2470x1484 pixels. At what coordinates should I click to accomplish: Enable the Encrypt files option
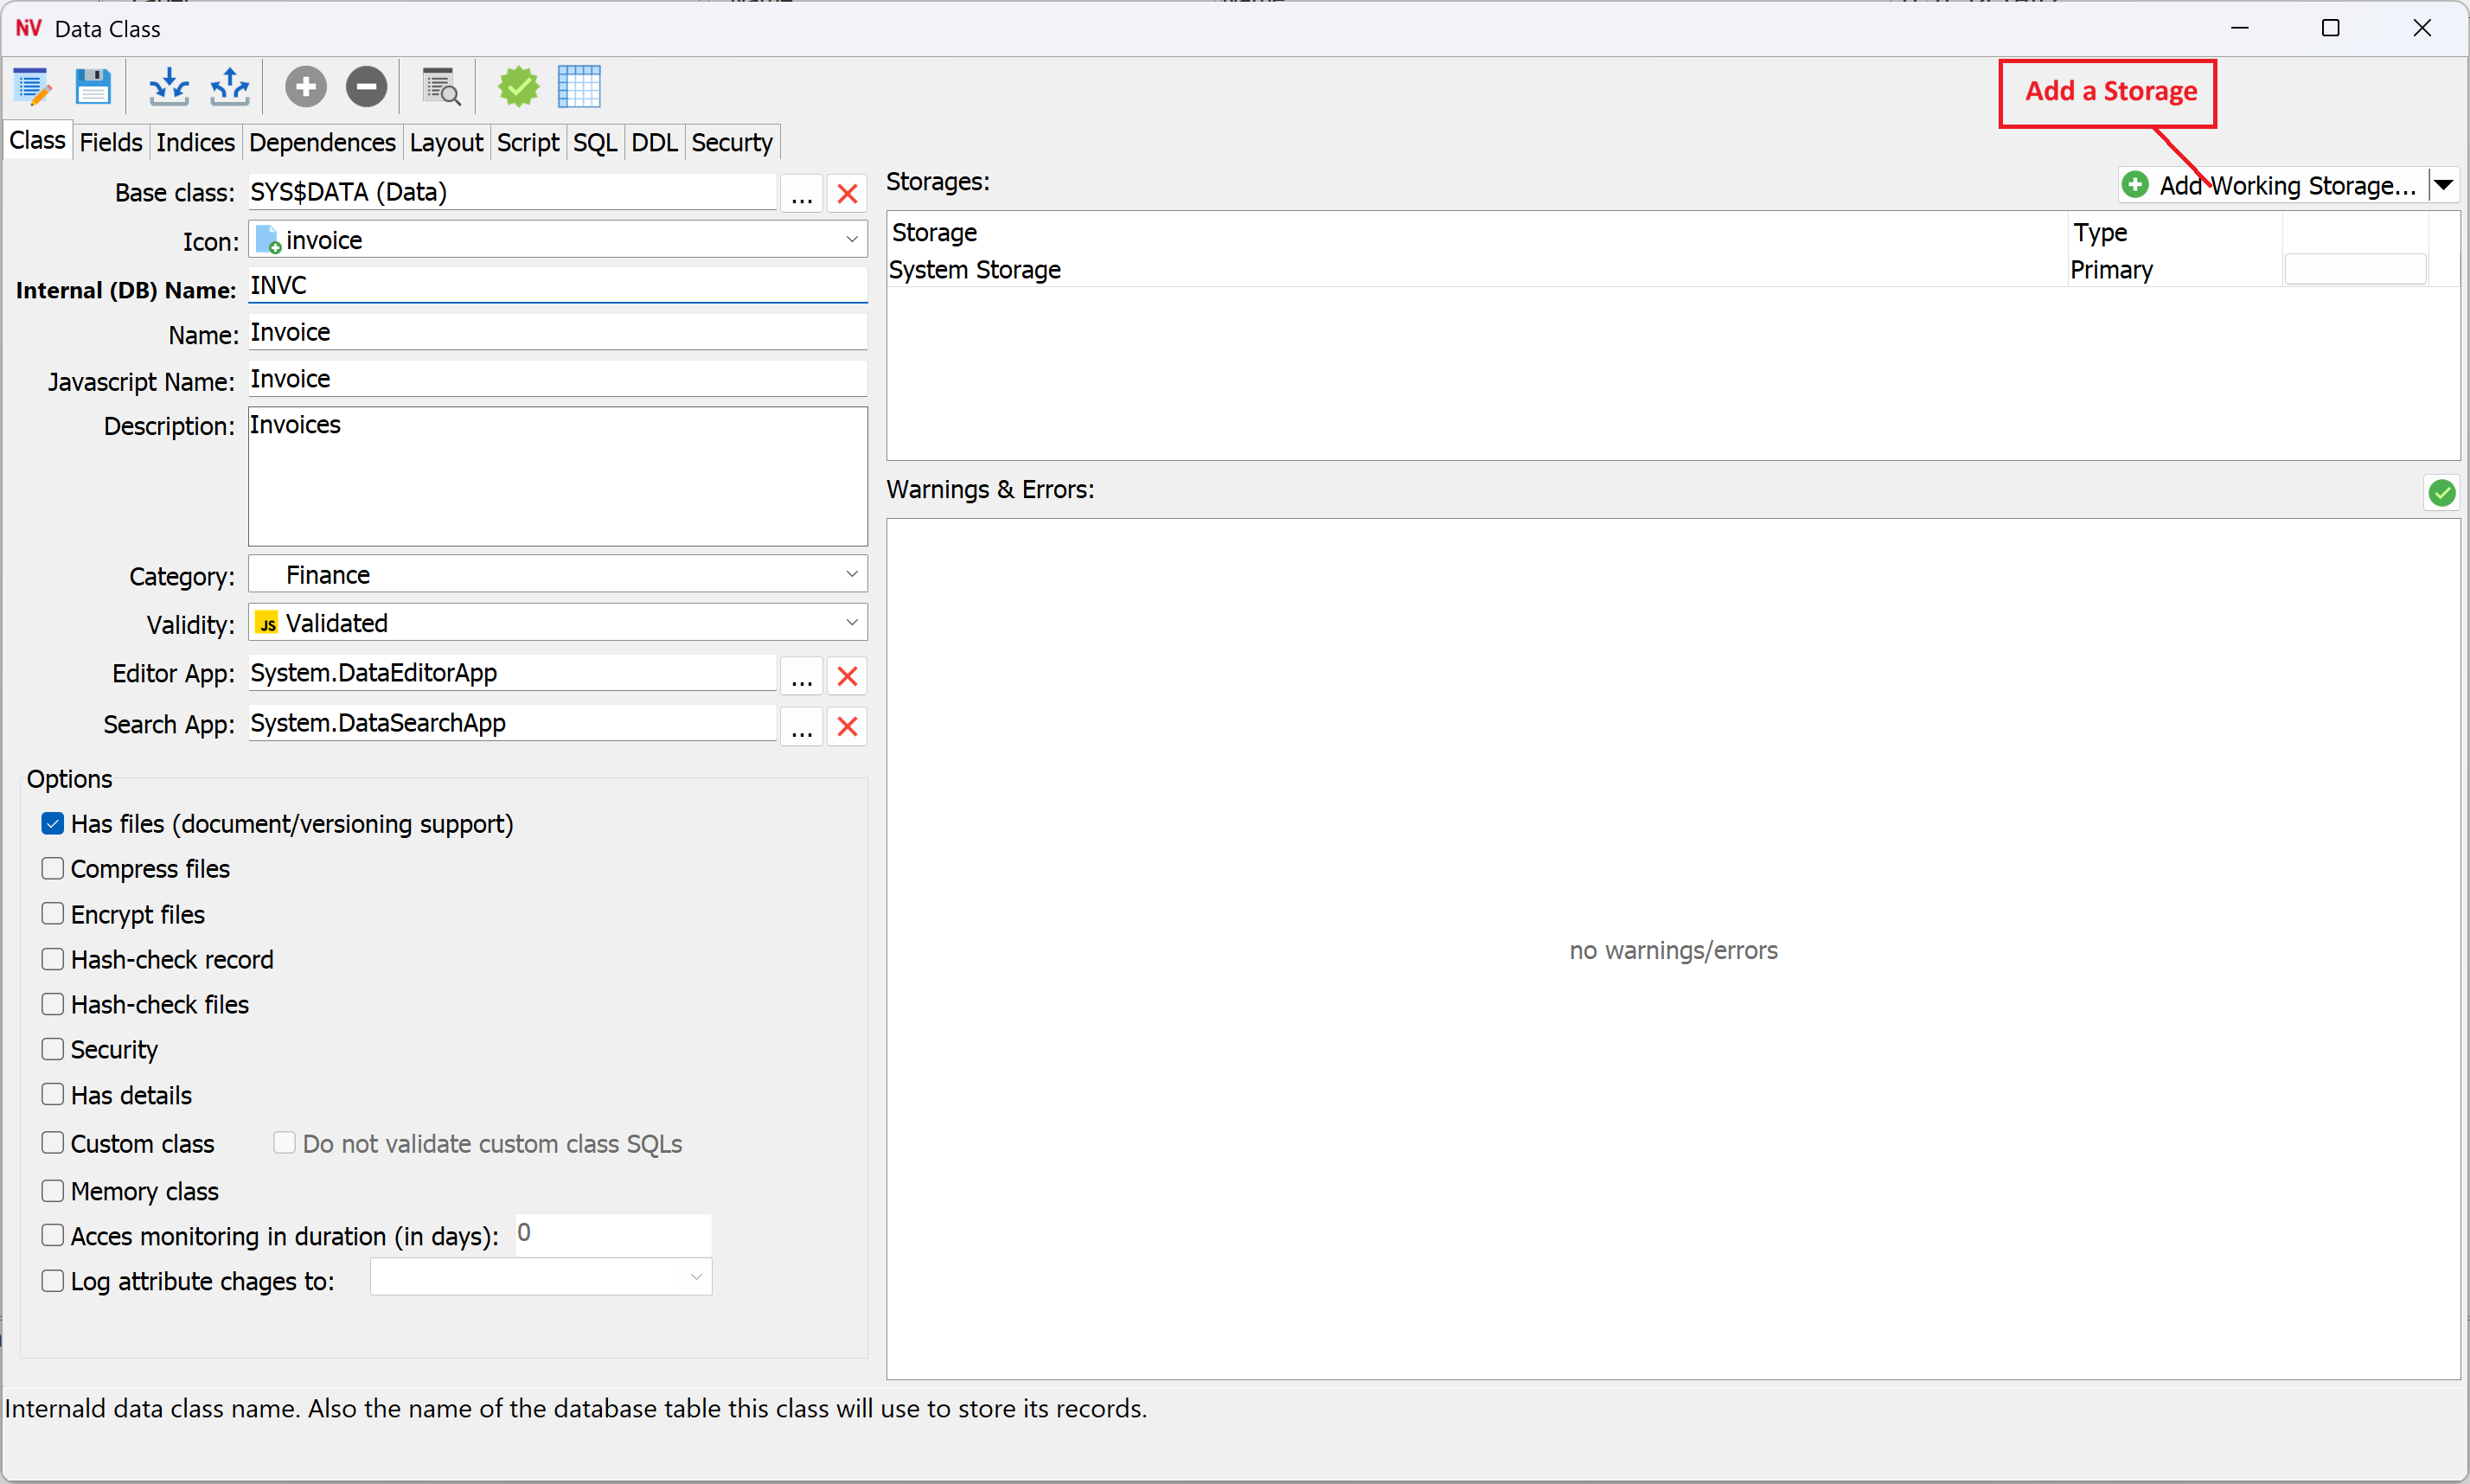(x=53, y=914)
